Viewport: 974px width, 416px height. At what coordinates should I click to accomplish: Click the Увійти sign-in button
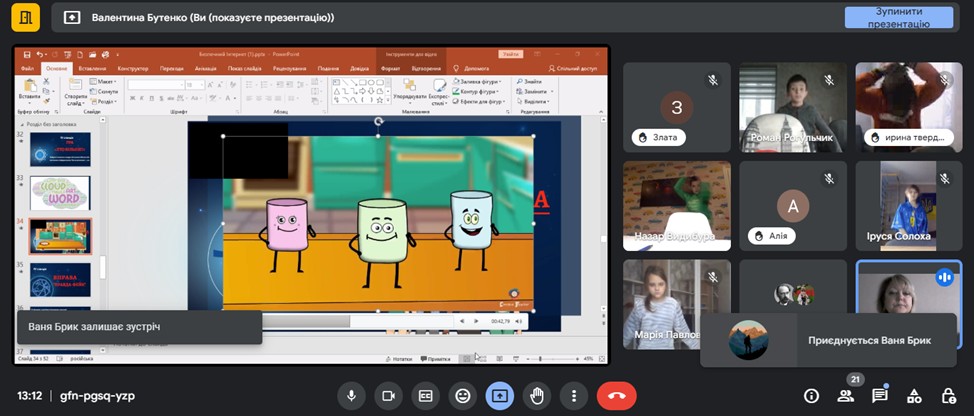tap(511, 55)
